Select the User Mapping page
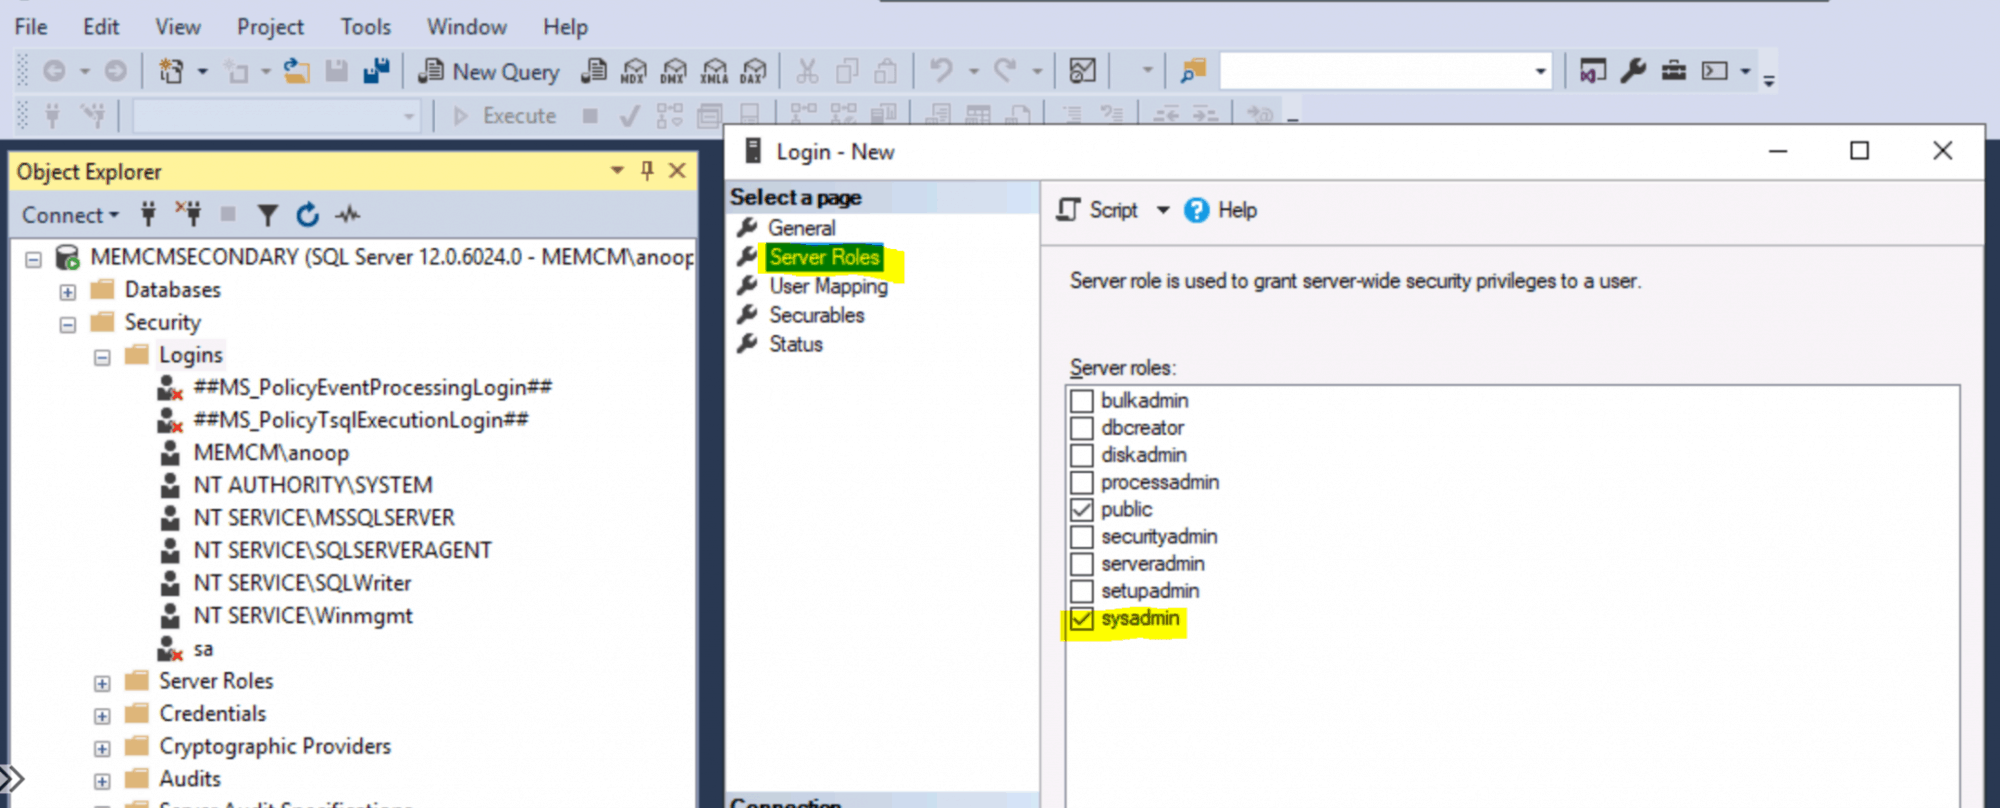This screenshot has width=2000, height=808. [828, 286]
